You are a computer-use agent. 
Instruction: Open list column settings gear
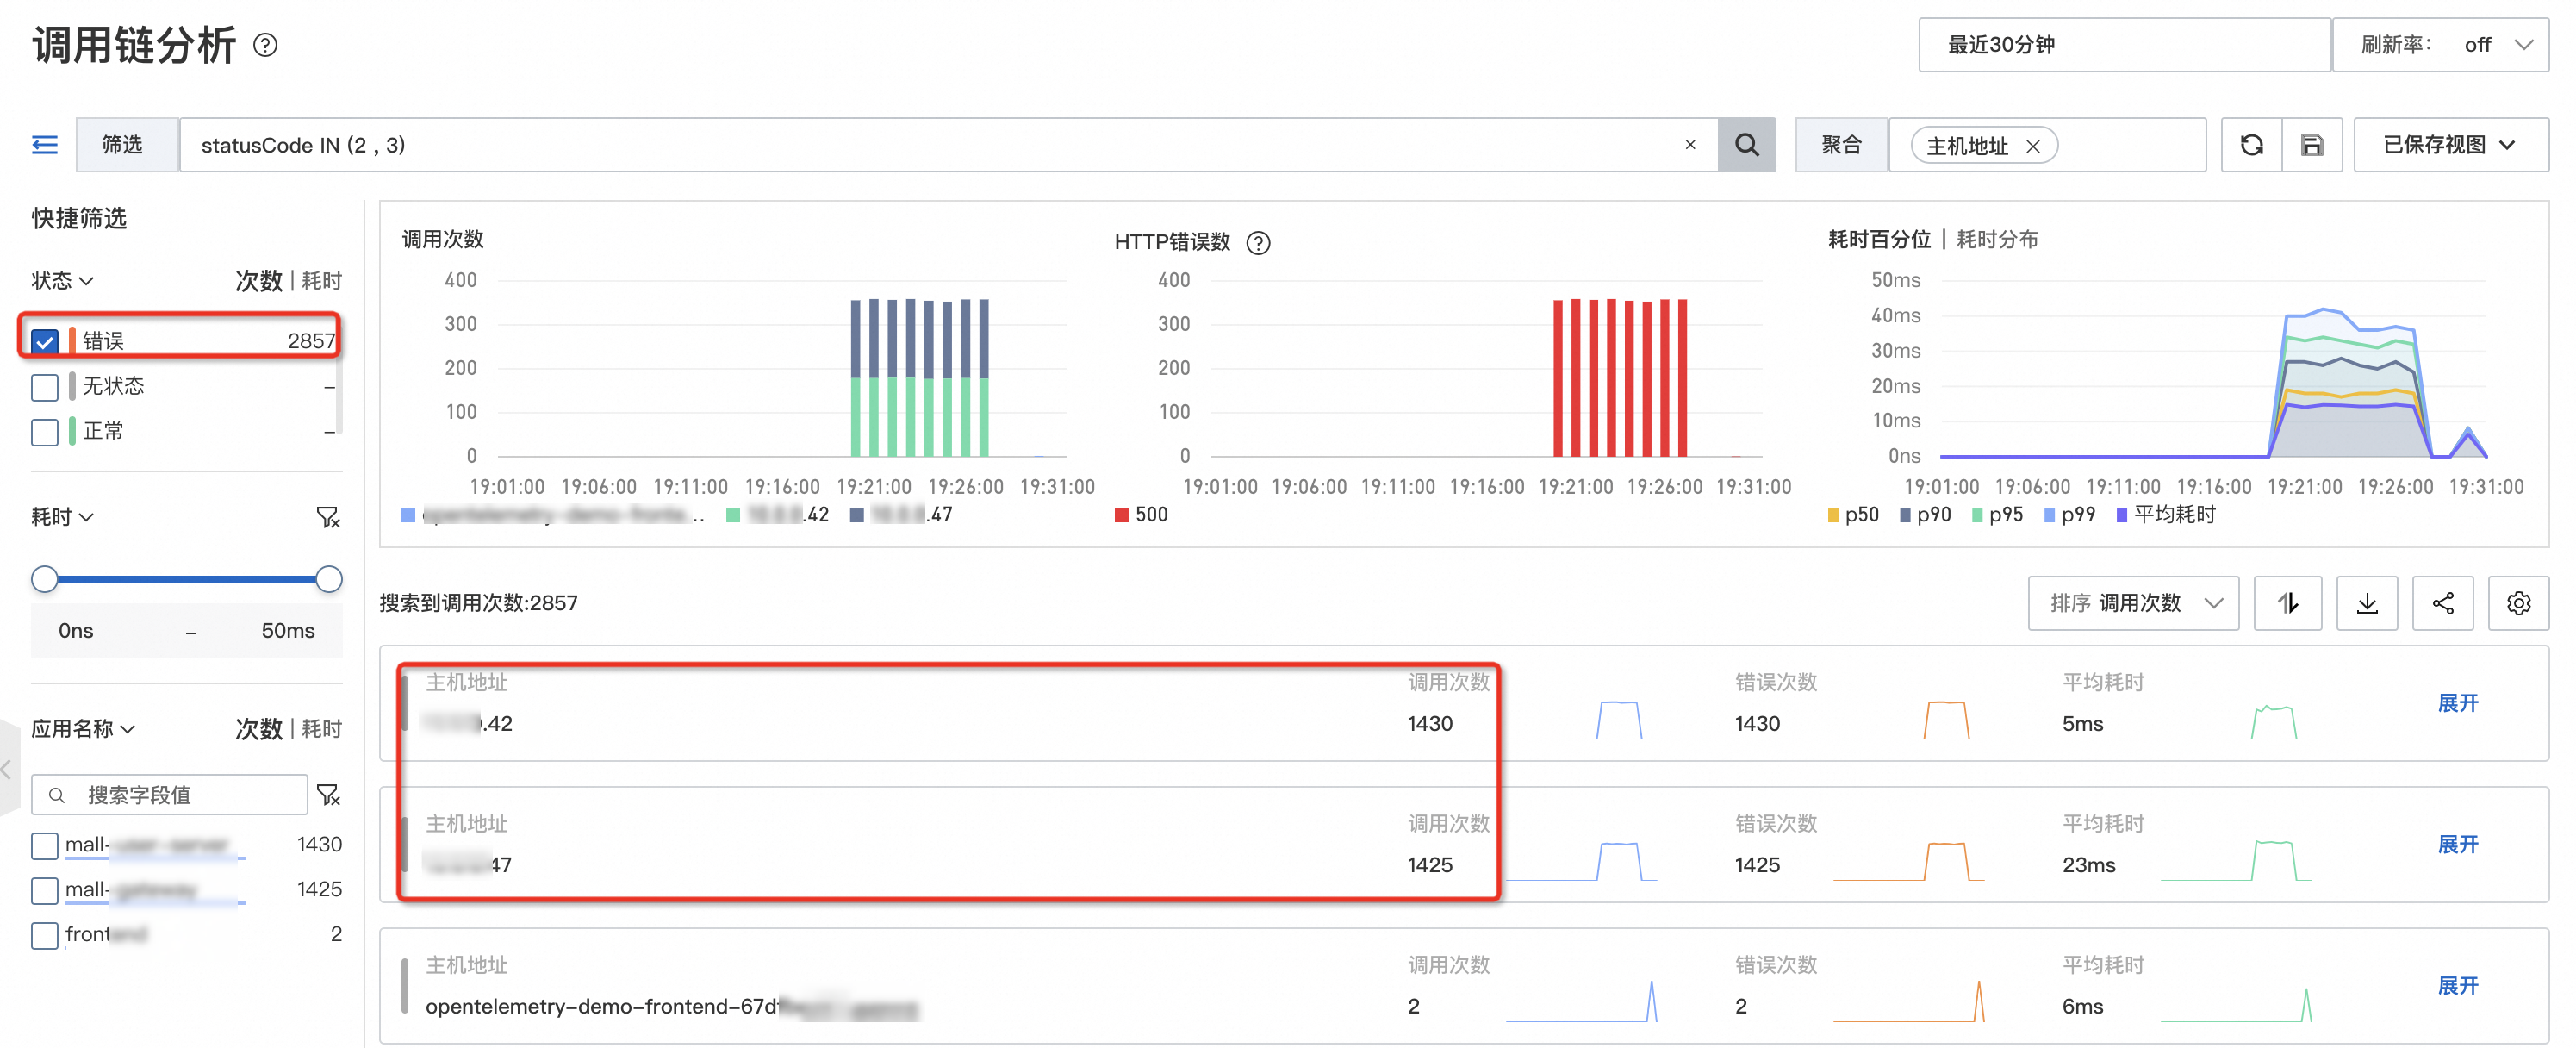click(x=2519, y=603)
